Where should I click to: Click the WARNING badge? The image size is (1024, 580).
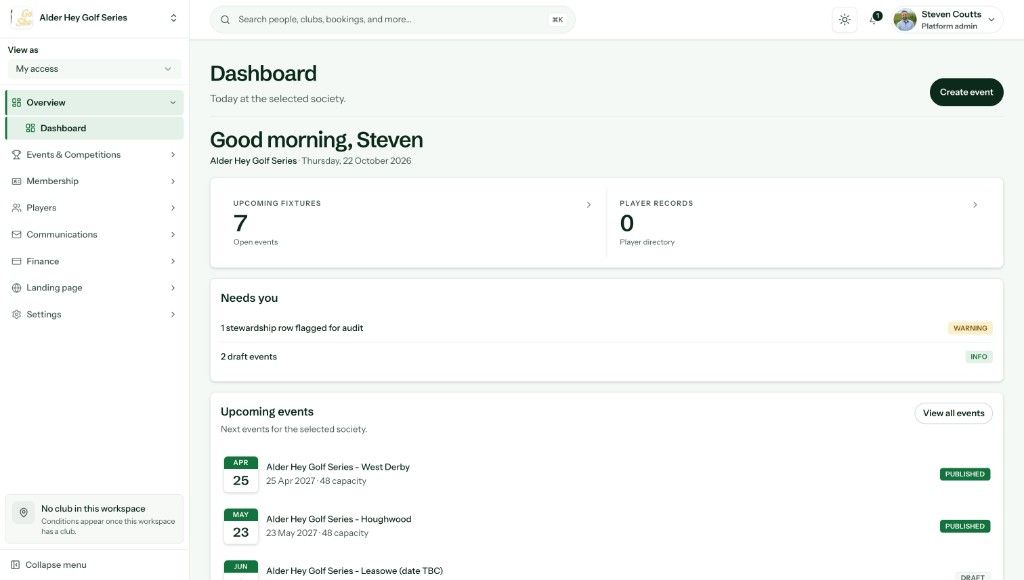click(970, 328)
